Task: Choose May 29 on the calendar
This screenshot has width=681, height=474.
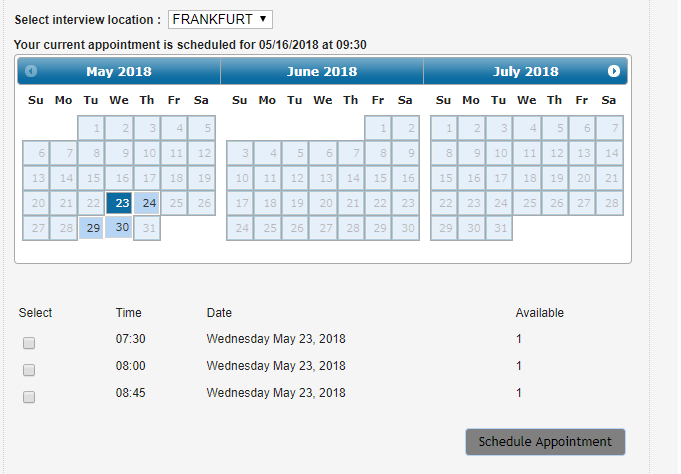Action: [x=91, y=228]
